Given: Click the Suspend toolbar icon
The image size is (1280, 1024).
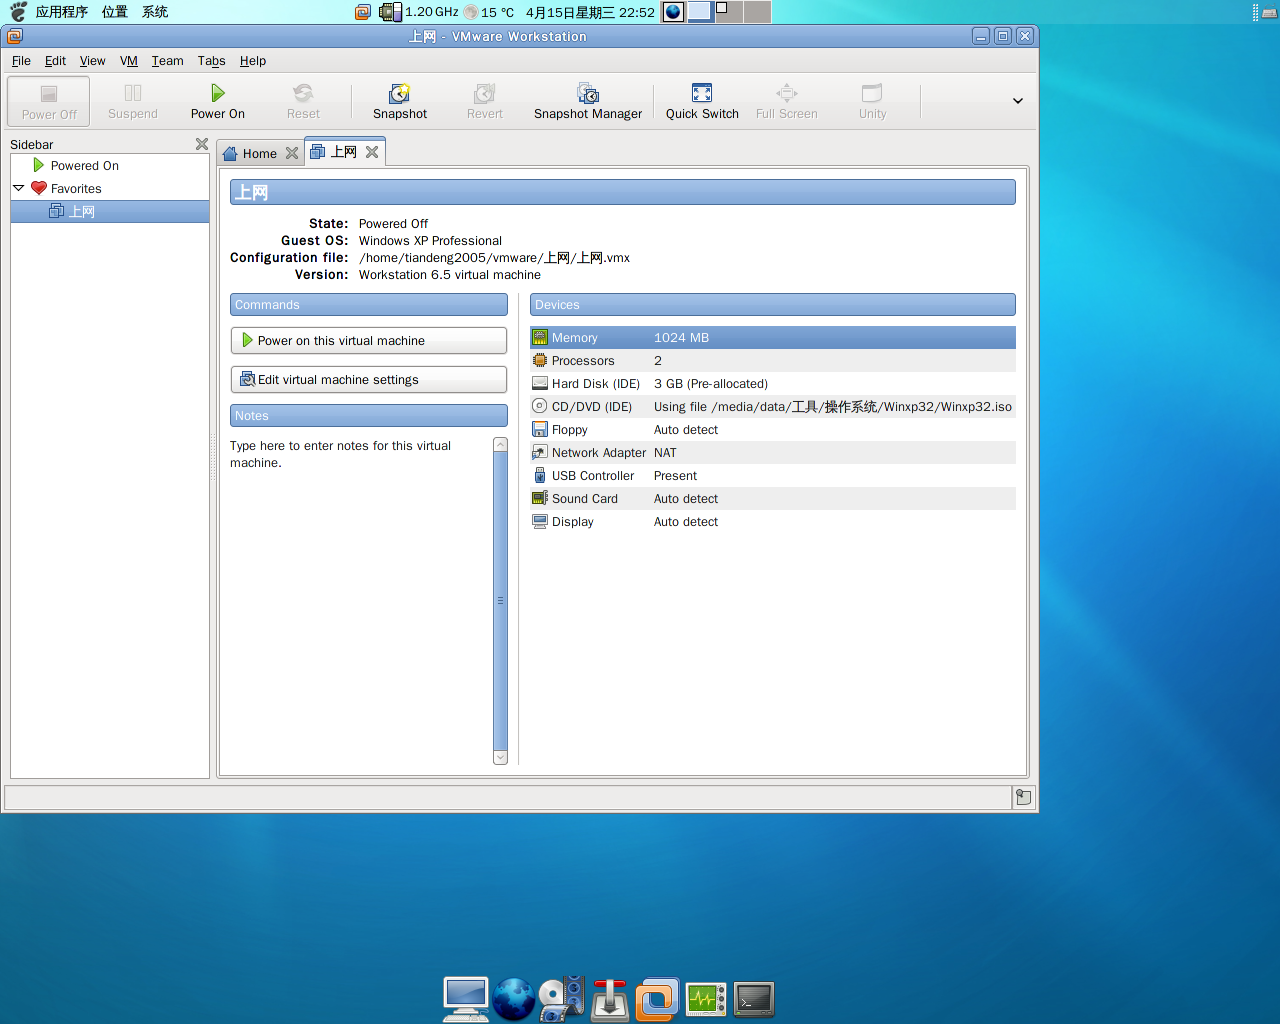Looking at the screenshot, I should [x=133, y=93].
